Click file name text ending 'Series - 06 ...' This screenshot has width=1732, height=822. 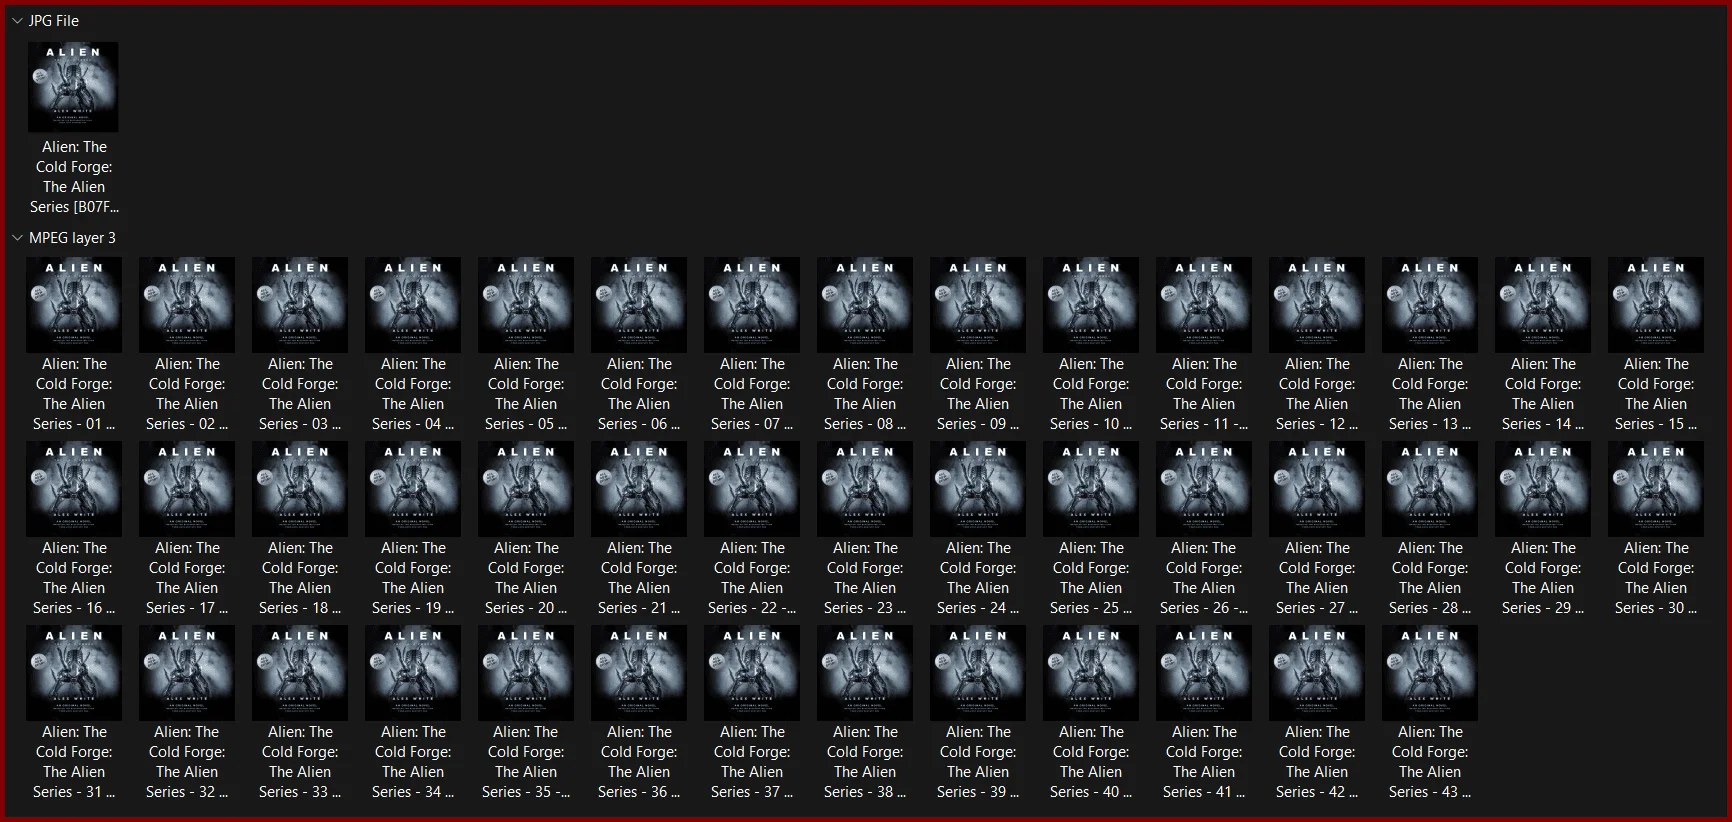click(639, 394)
